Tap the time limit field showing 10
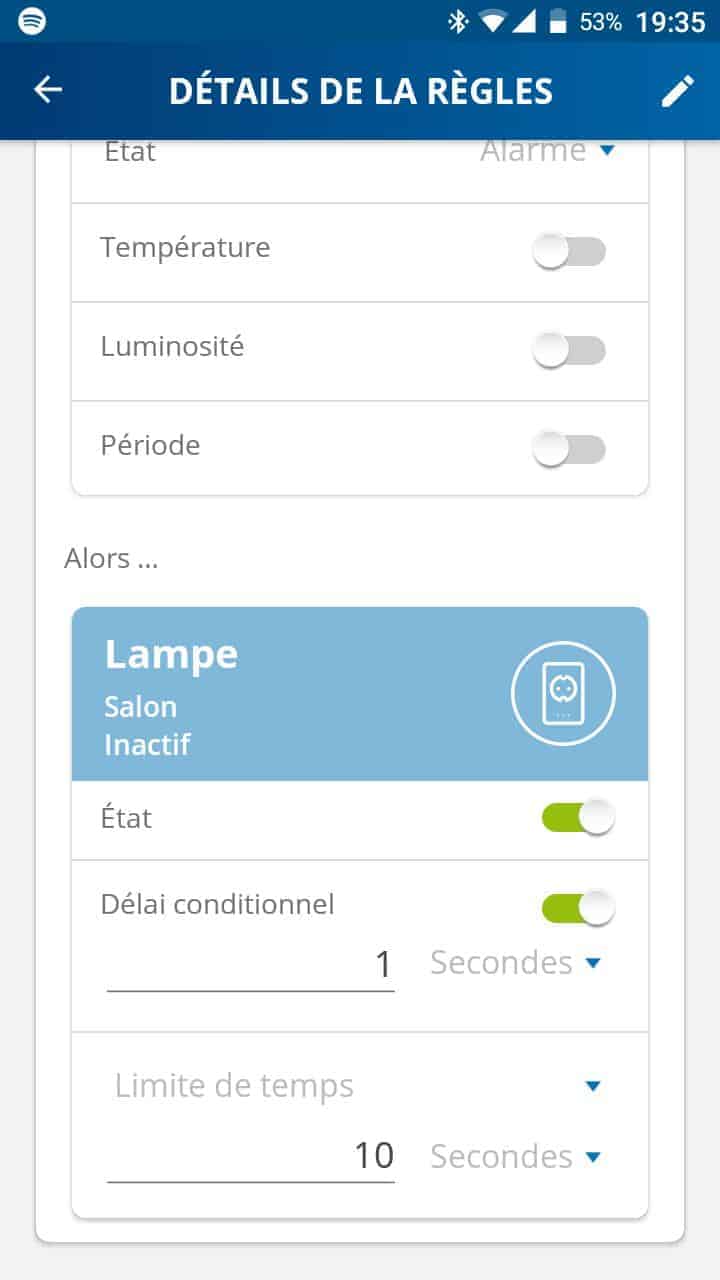This screenshot has width=720, height=1280. pyautogui.click(x=250, y=1157)
